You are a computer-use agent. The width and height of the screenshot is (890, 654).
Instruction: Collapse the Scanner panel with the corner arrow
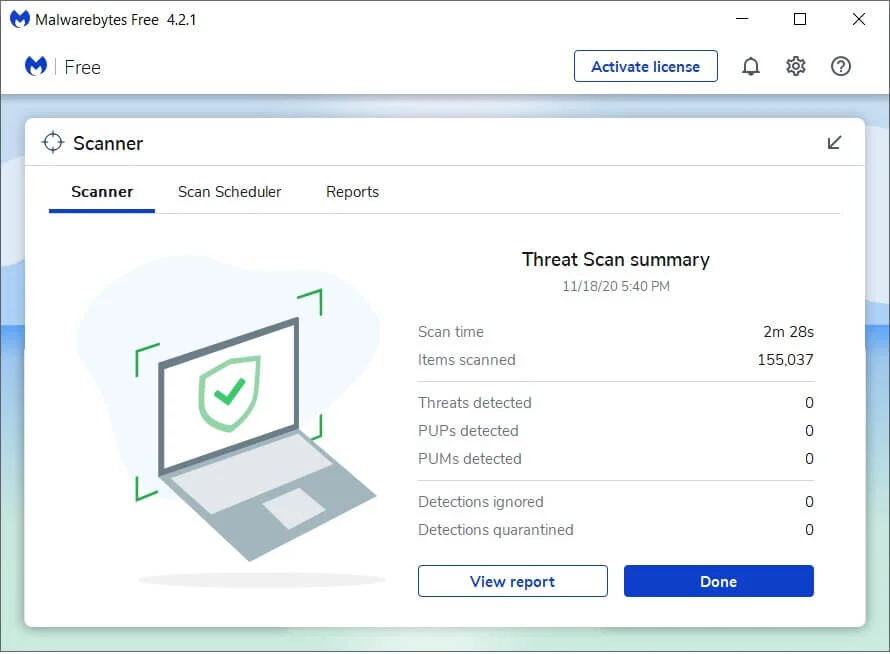[x=834, y=142]
